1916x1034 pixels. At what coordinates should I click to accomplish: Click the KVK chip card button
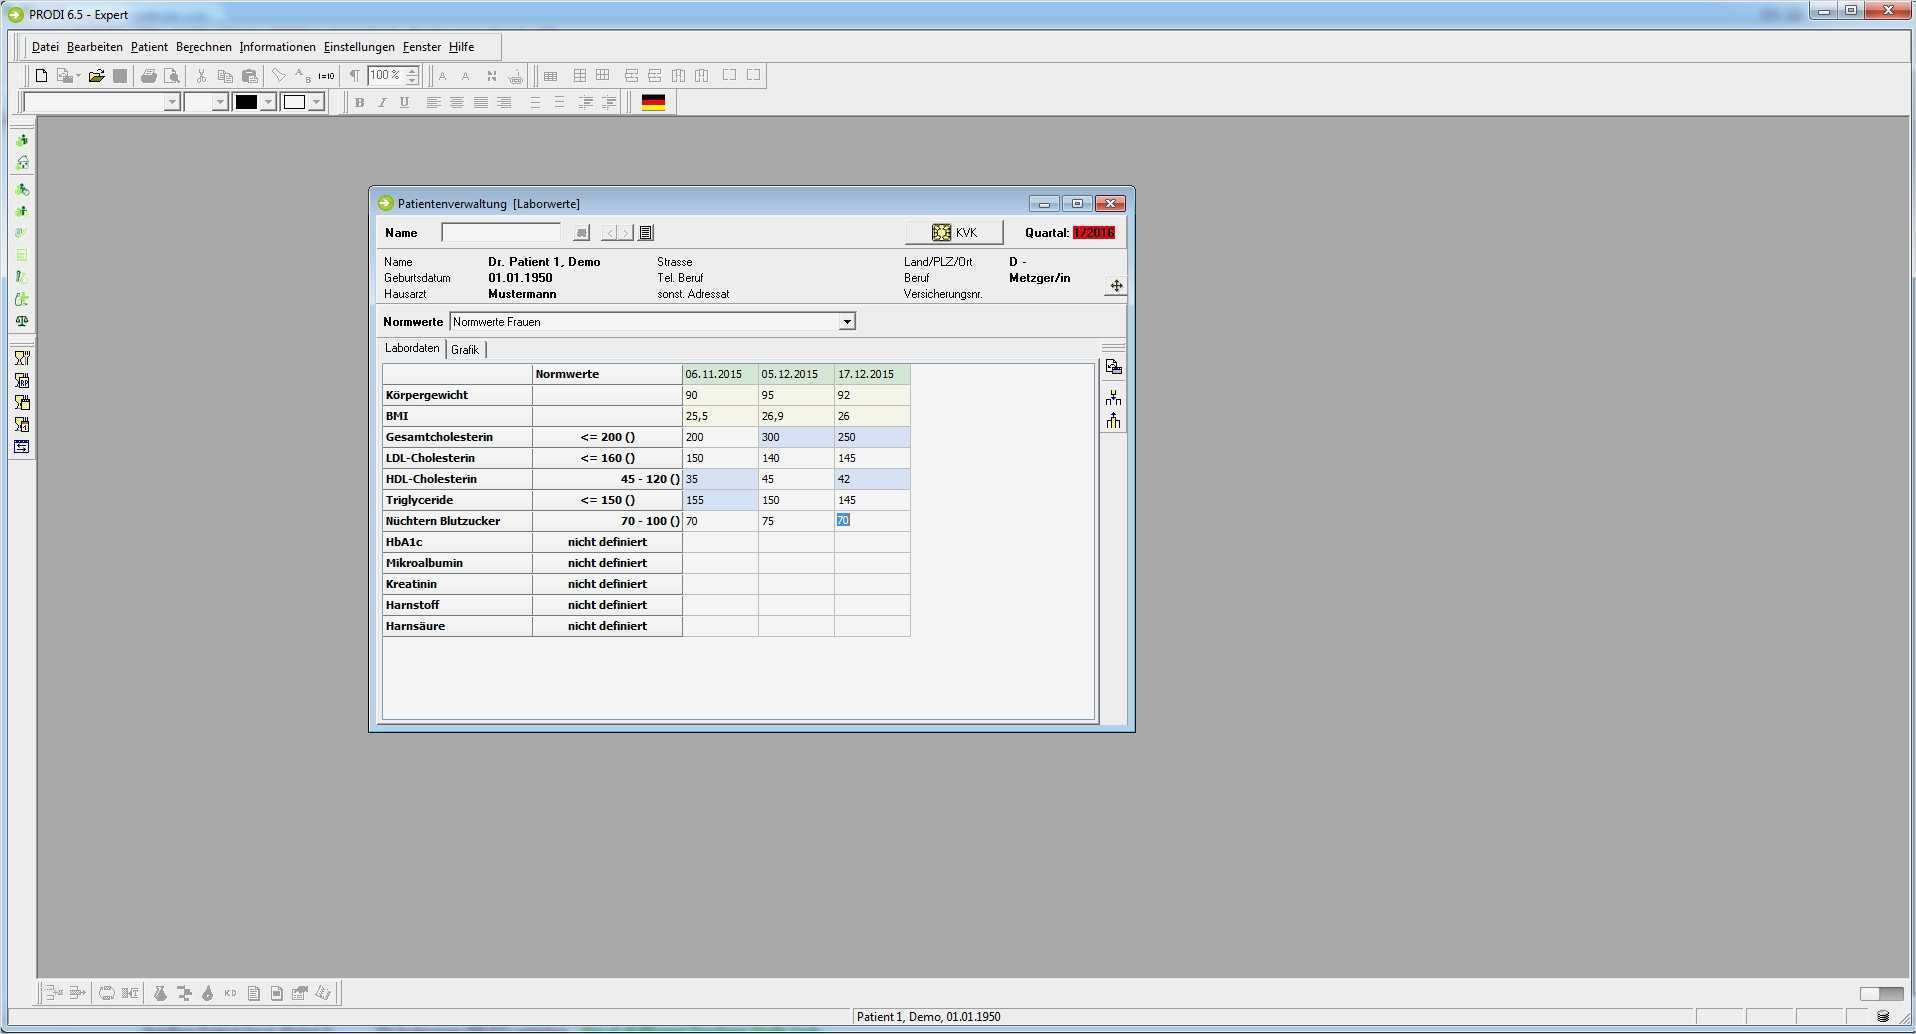click(953, 233)
